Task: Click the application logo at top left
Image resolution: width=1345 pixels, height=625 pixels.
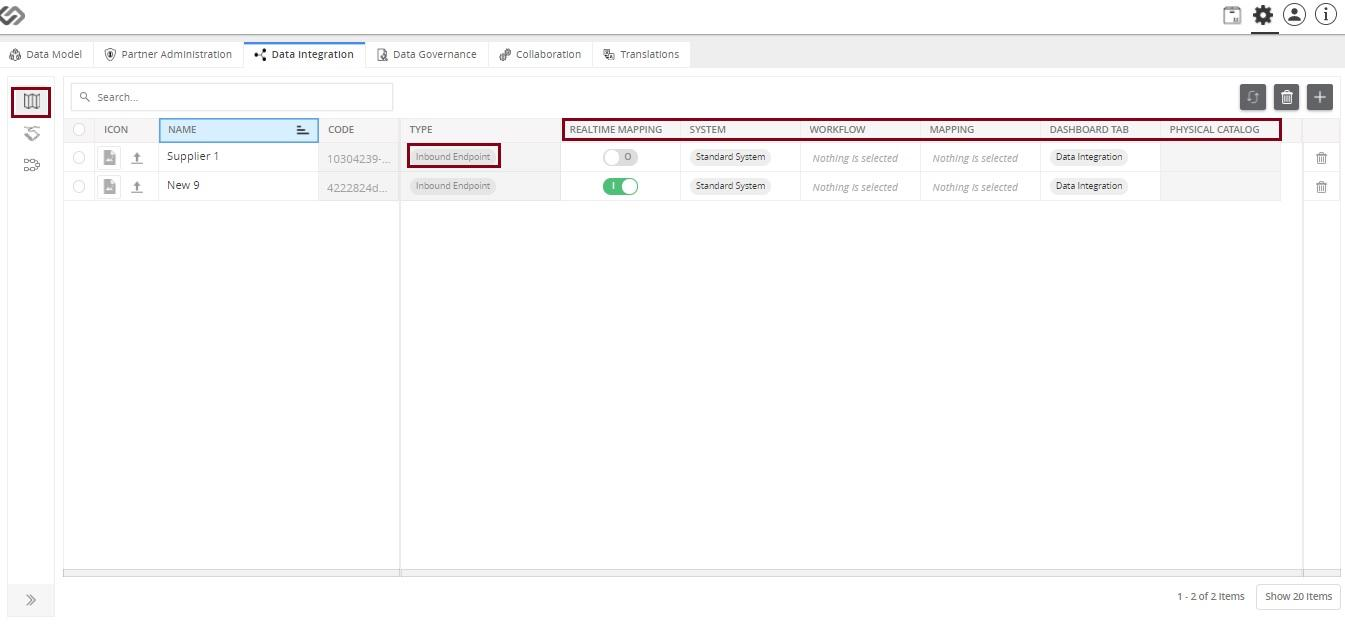Action: point(13,15)
